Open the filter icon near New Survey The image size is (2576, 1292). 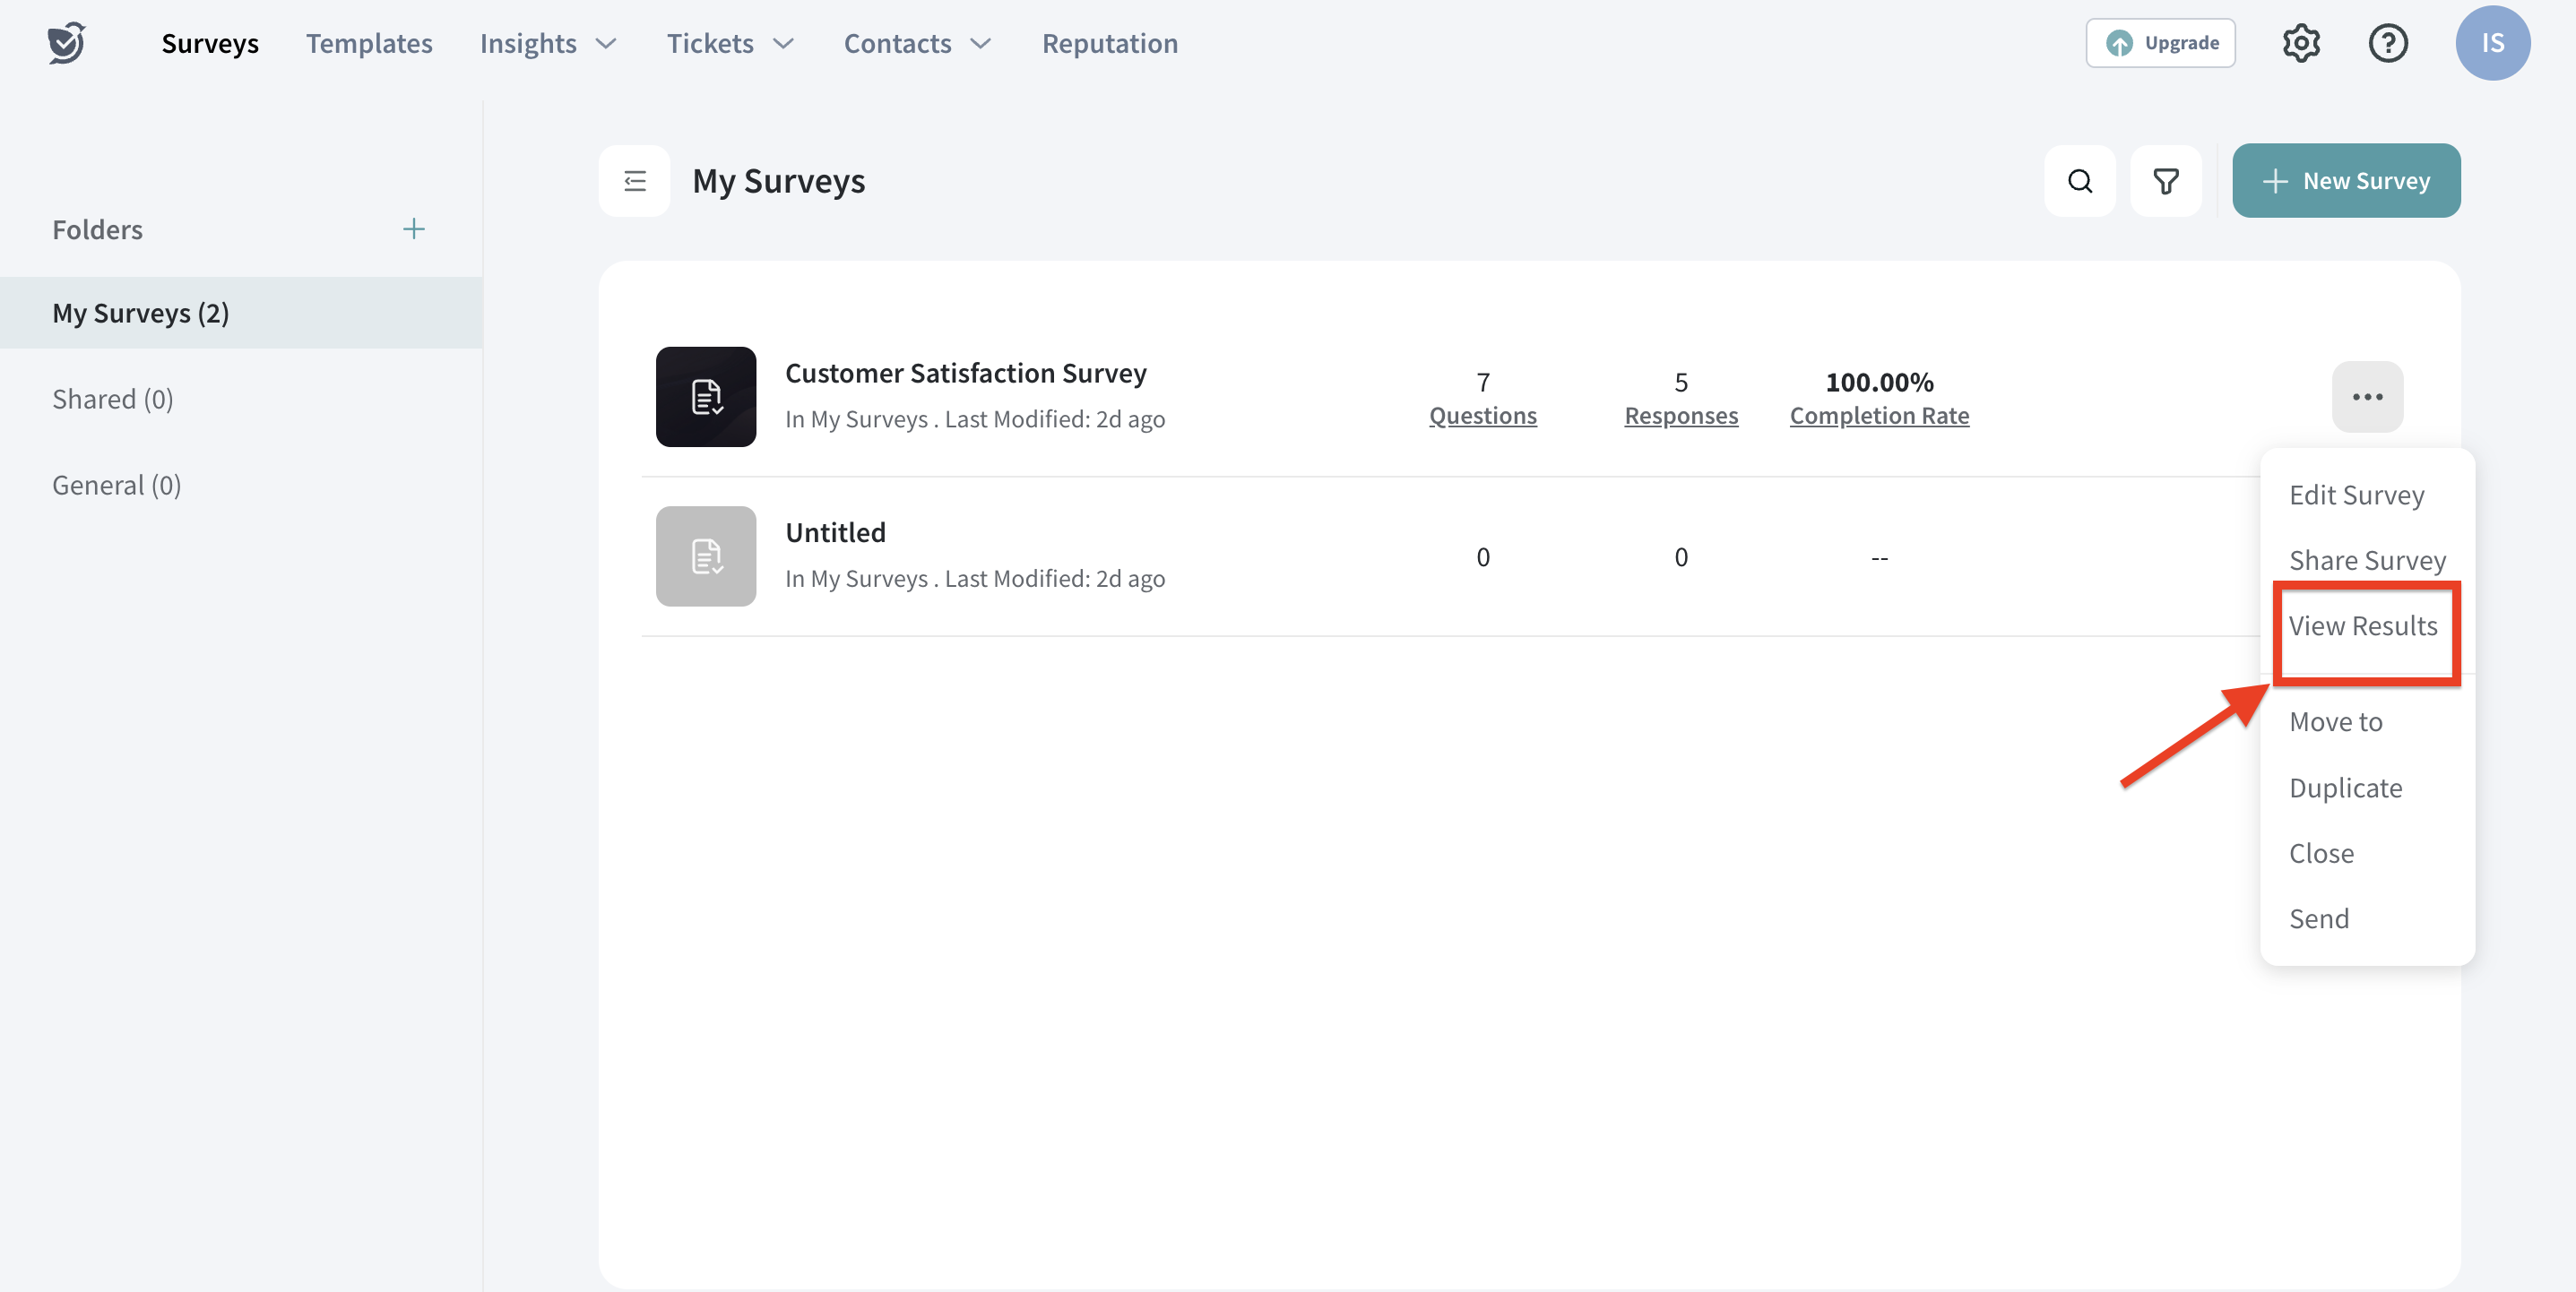coord(2166,181)
